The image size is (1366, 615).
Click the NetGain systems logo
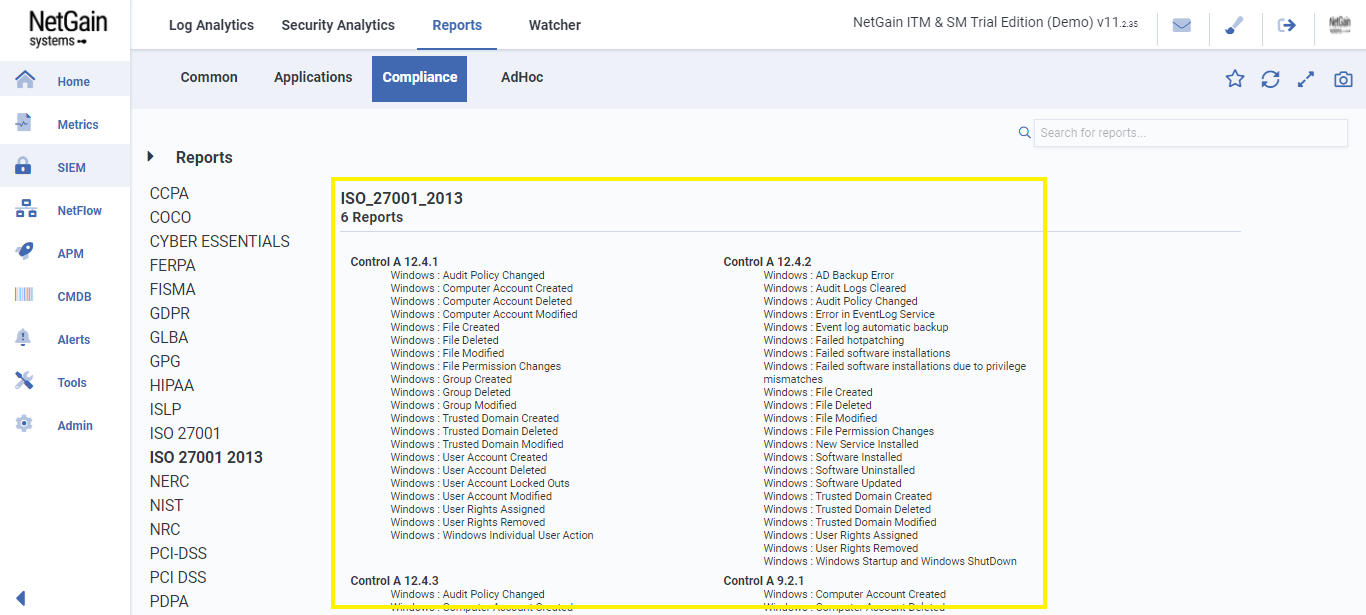(x=66, y=28)
